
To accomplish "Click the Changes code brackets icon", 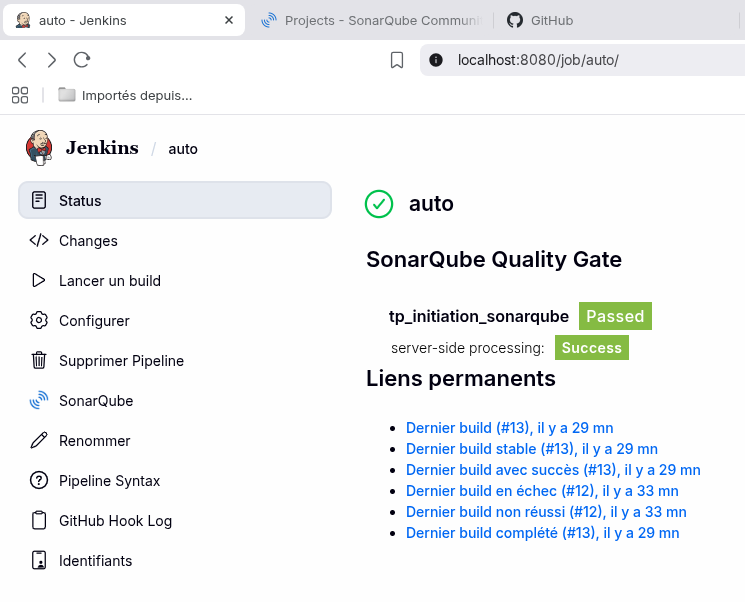I will pyautogui.click(x=39, y=240).
